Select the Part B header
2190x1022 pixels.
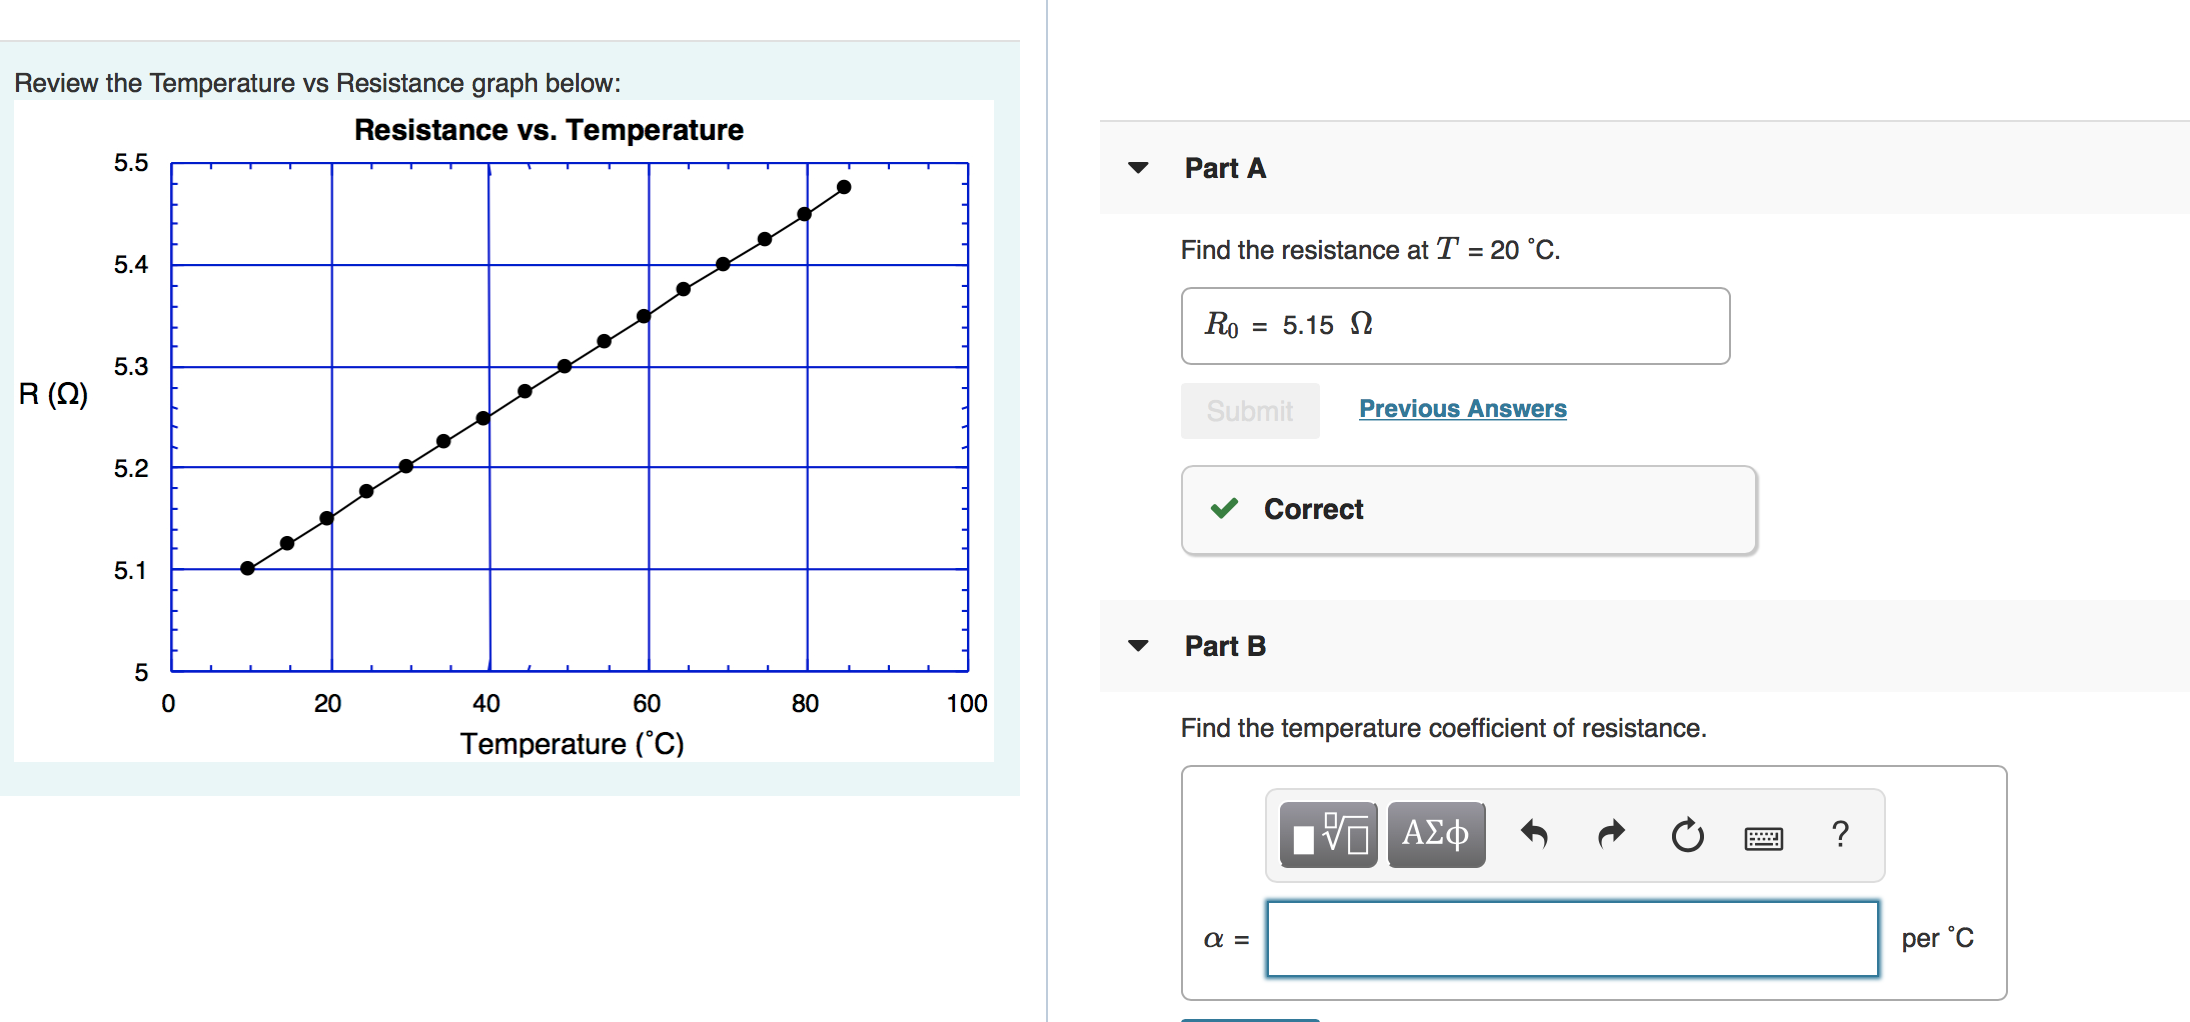point(1224,645)
